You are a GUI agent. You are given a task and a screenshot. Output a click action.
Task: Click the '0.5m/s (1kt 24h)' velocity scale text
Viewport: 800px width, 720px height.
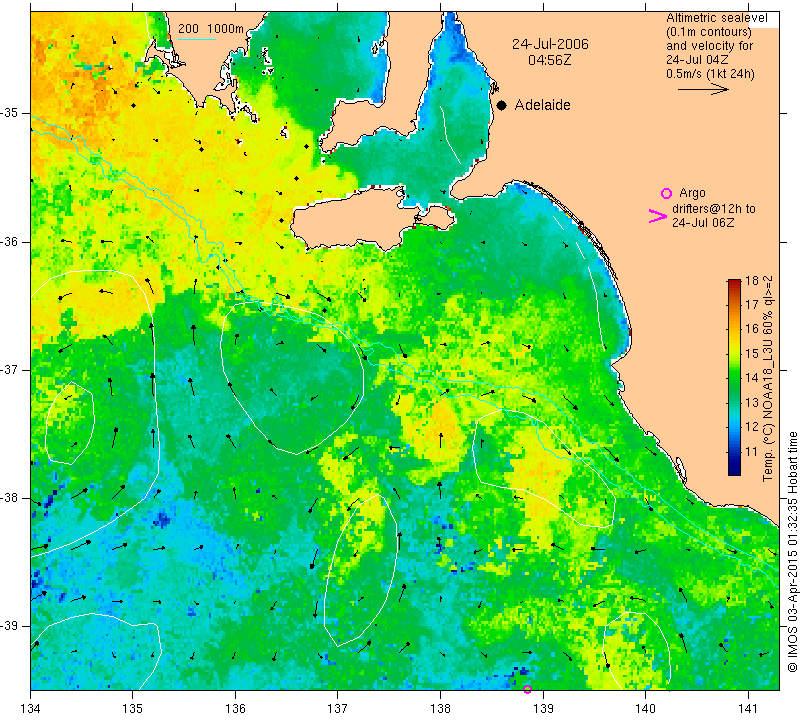coord(710,73)
